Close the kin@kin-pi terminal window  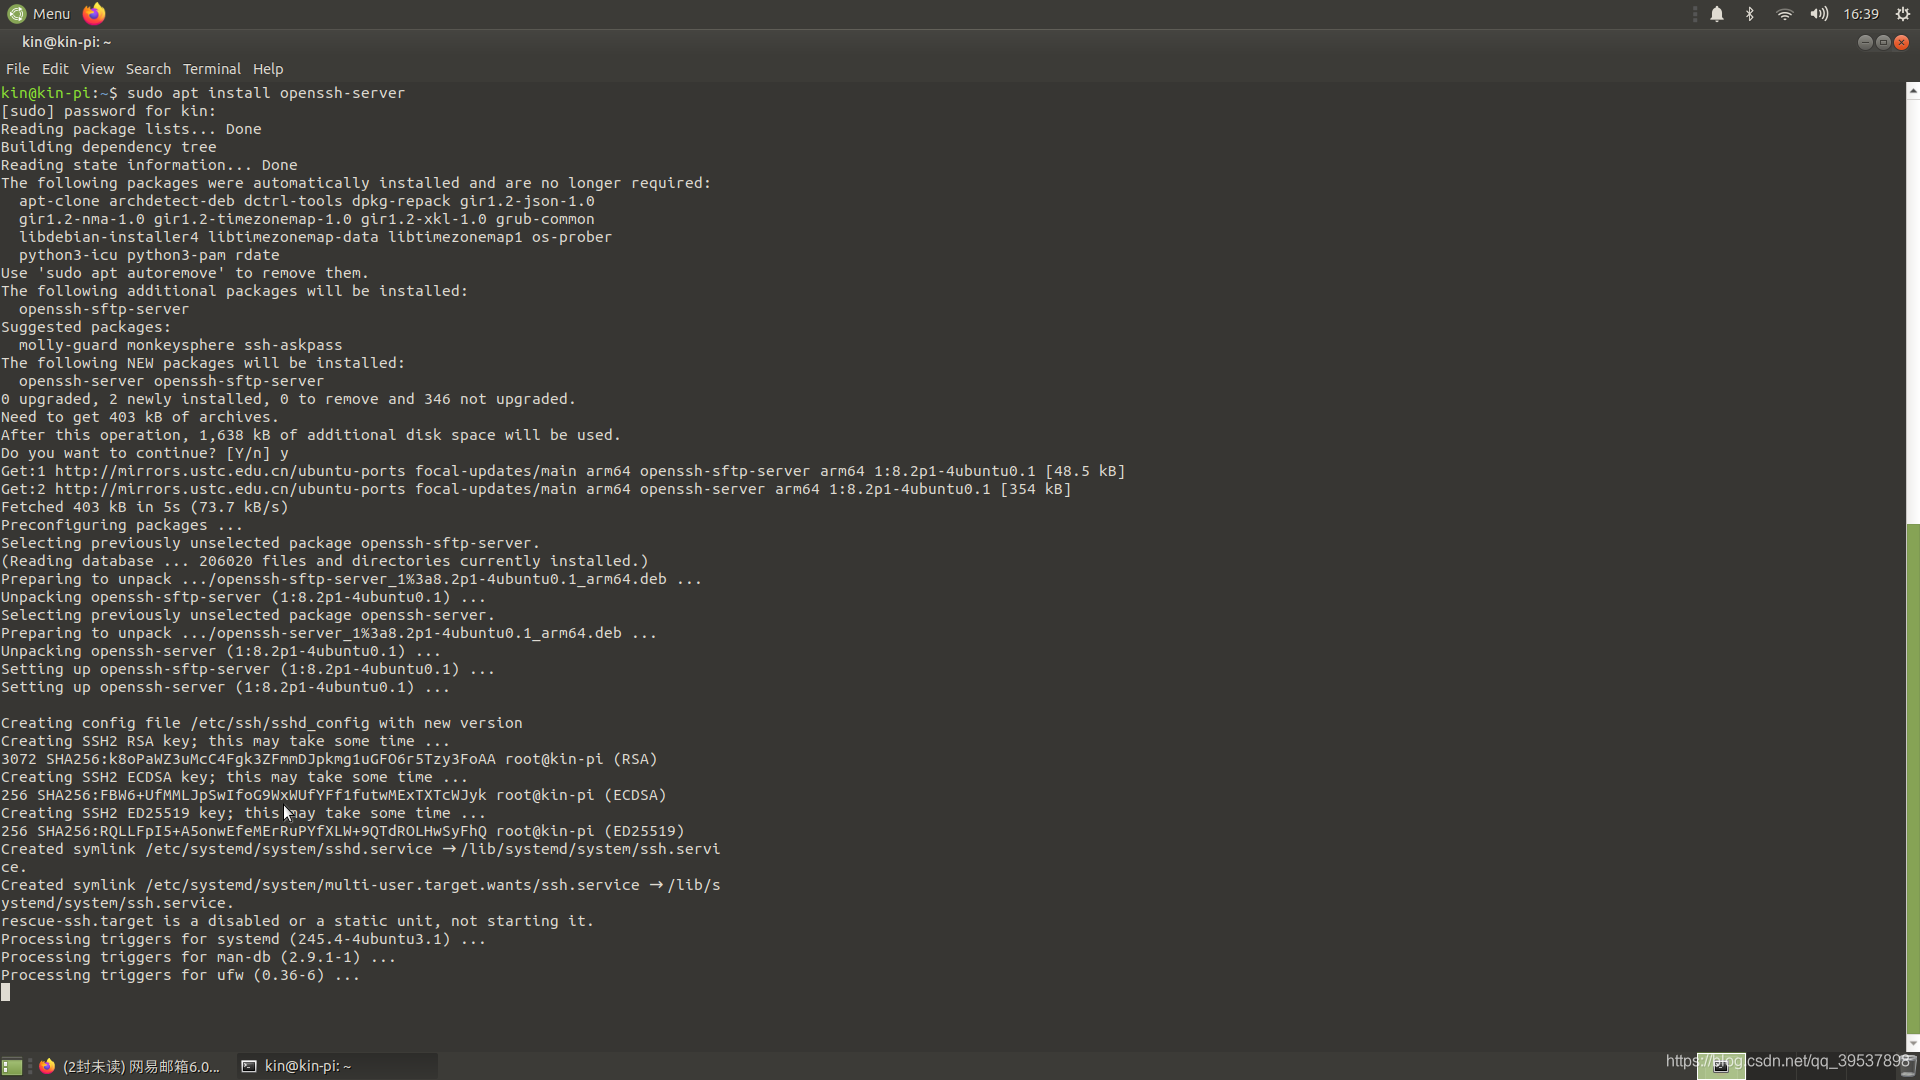click(x=1902, y=42)
